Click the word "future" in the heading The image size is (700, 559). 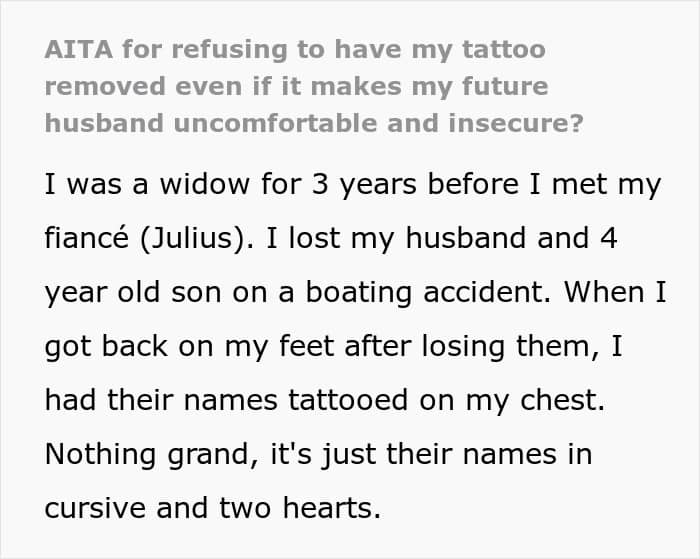505,86
